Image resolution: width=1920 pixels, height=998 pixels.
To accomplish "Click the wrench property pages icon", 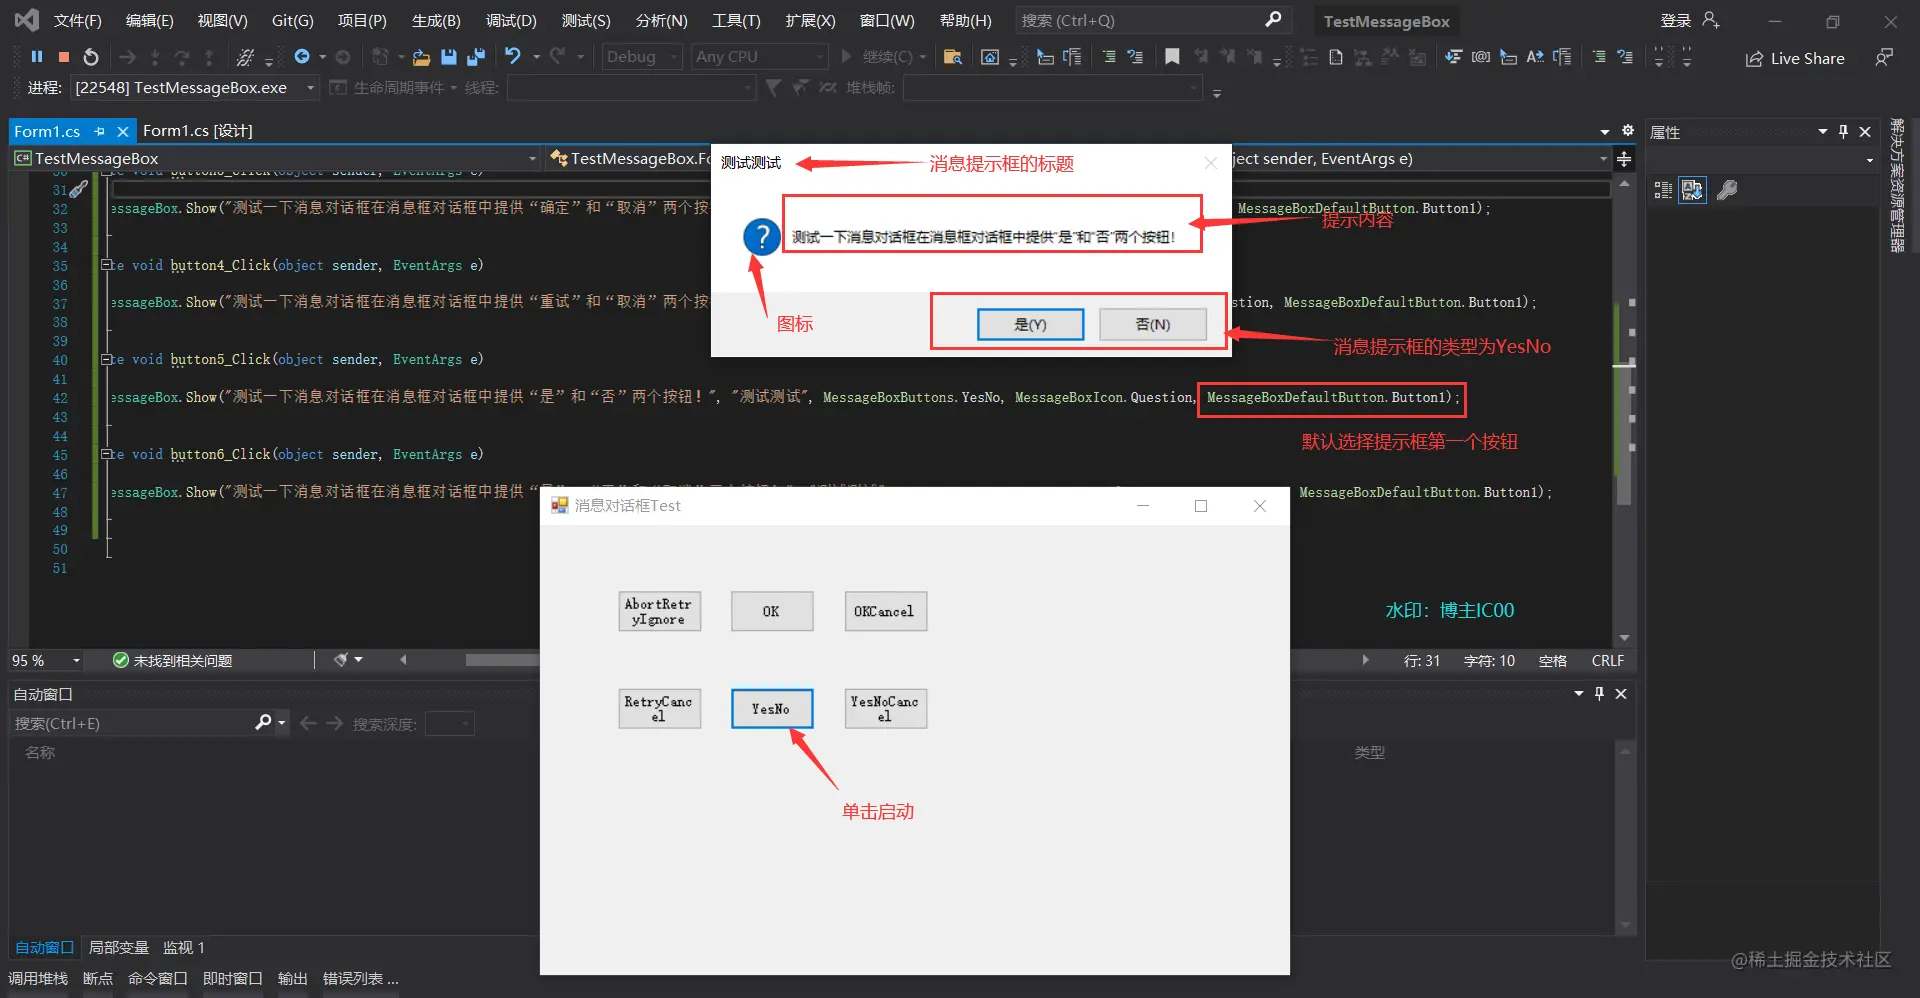I will pos(1727,190).
